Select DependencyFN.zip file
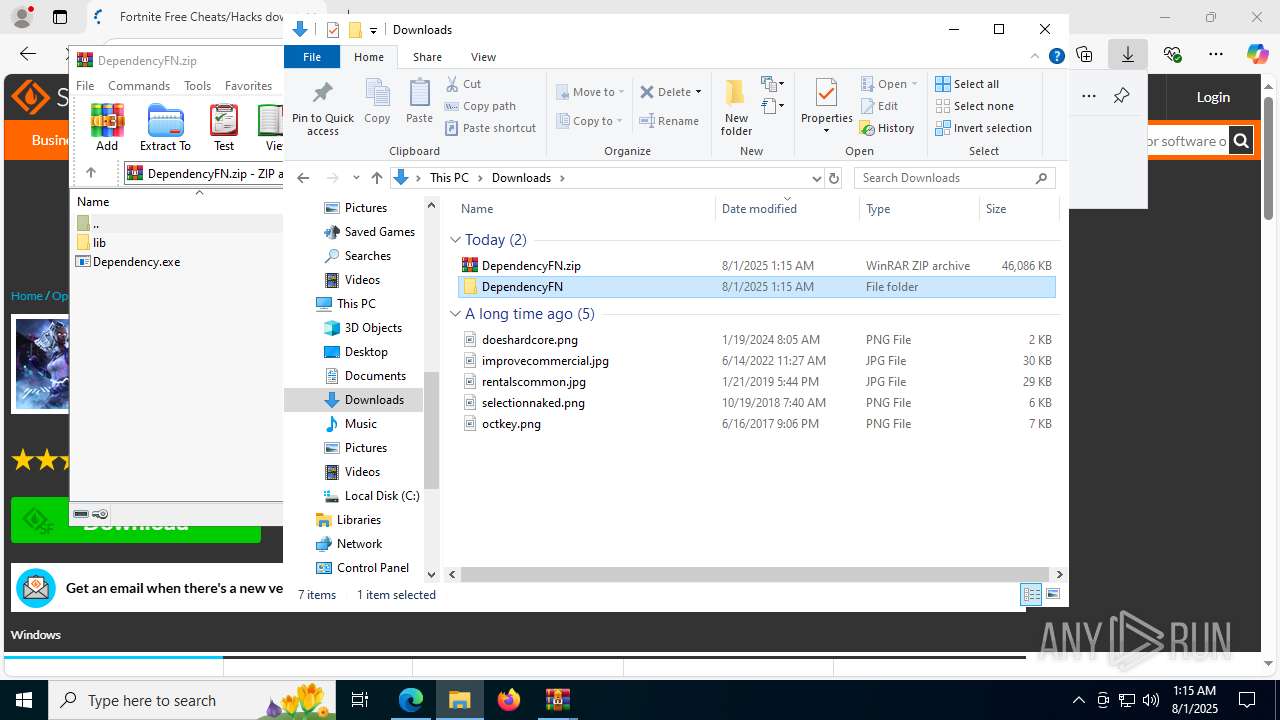Screen dimensions: 1280x720 531,266
